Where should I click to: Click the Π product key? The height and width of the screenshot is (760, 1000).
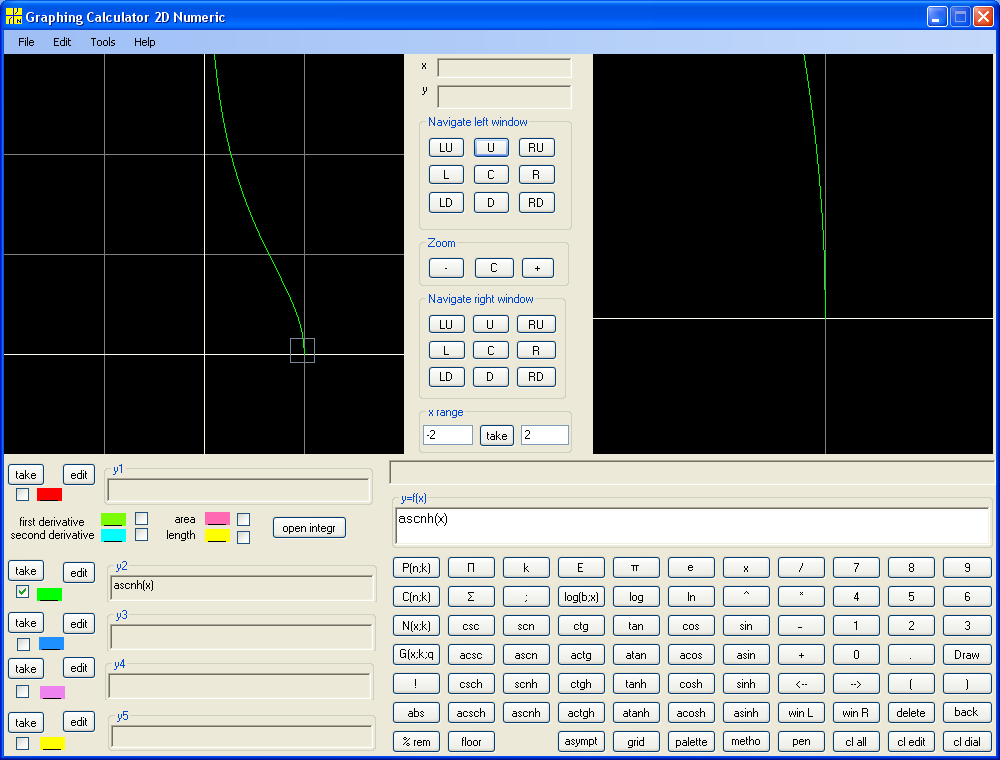pyautogui.click(x=471, y=567)
